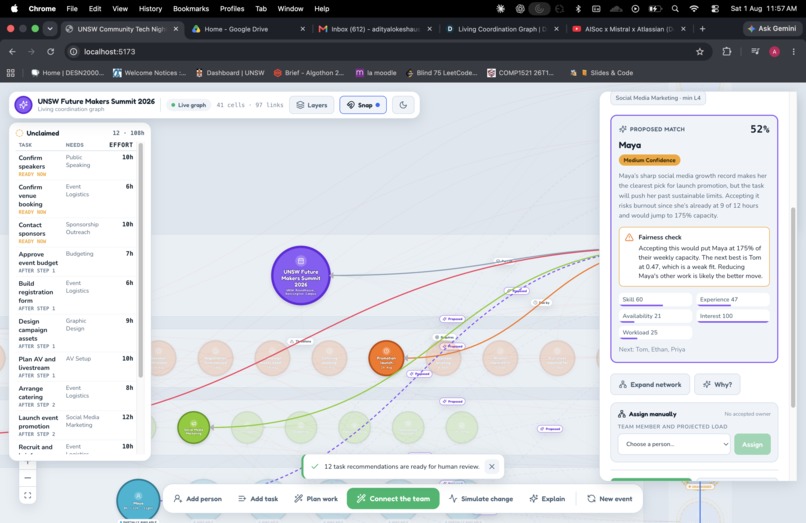
Task: Click the Live graph status pill
Action: tap(189, 105)
